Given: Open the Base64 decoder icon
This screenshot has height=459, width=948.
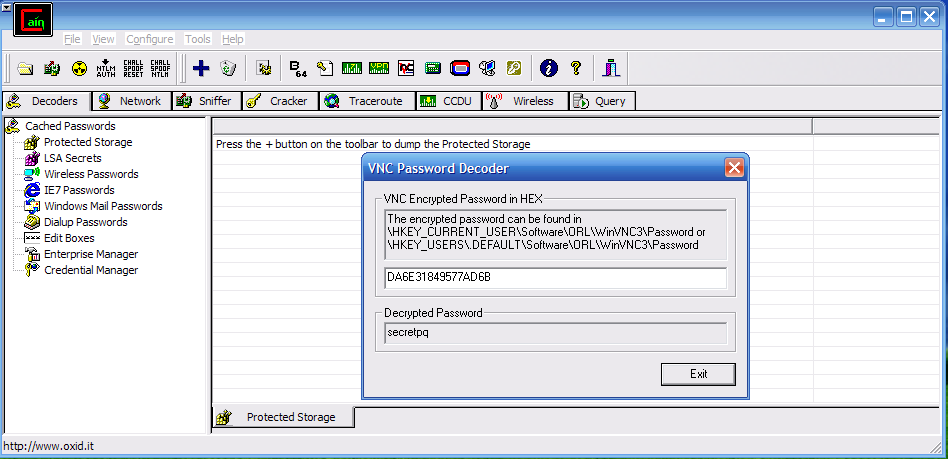Looking at the screenshot, I should [x=299, y=68].
